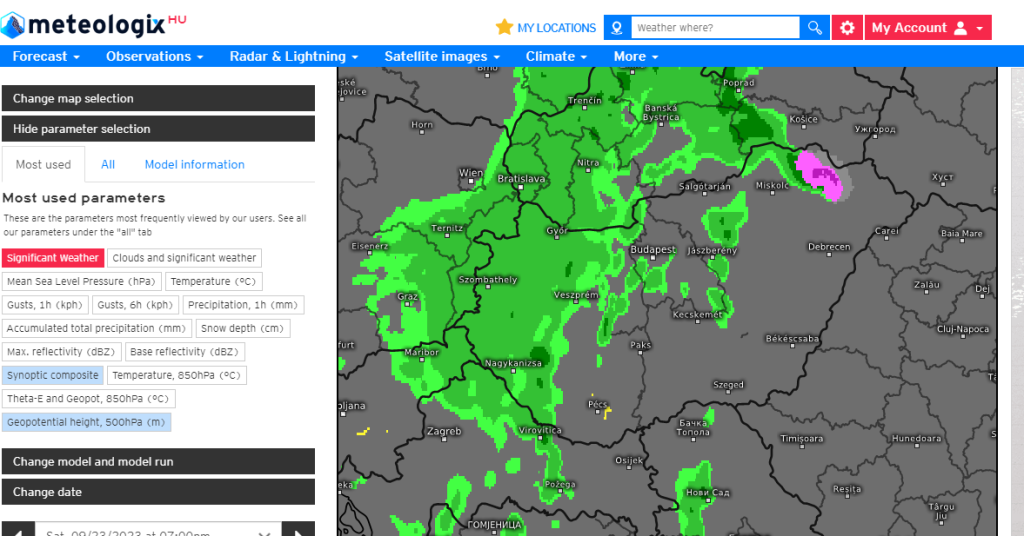
Task: Open settings with the gear icon
Action: (847, 28)
